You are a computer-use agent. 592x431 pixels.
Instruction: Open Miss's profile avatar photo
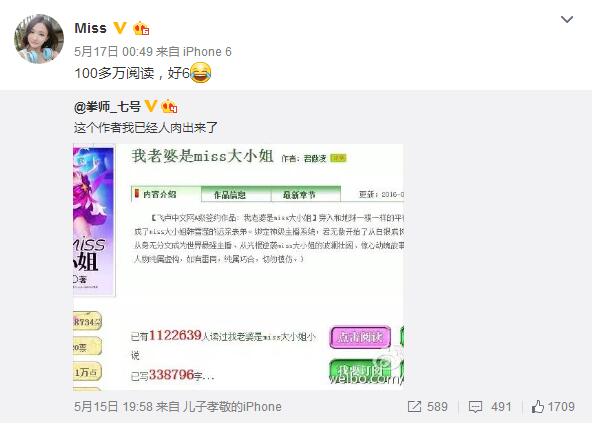[39, 38]
